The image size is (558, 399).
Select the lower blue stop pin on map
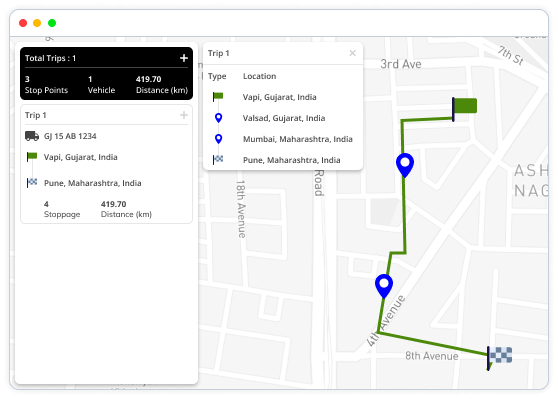click(x=384, y=286)
